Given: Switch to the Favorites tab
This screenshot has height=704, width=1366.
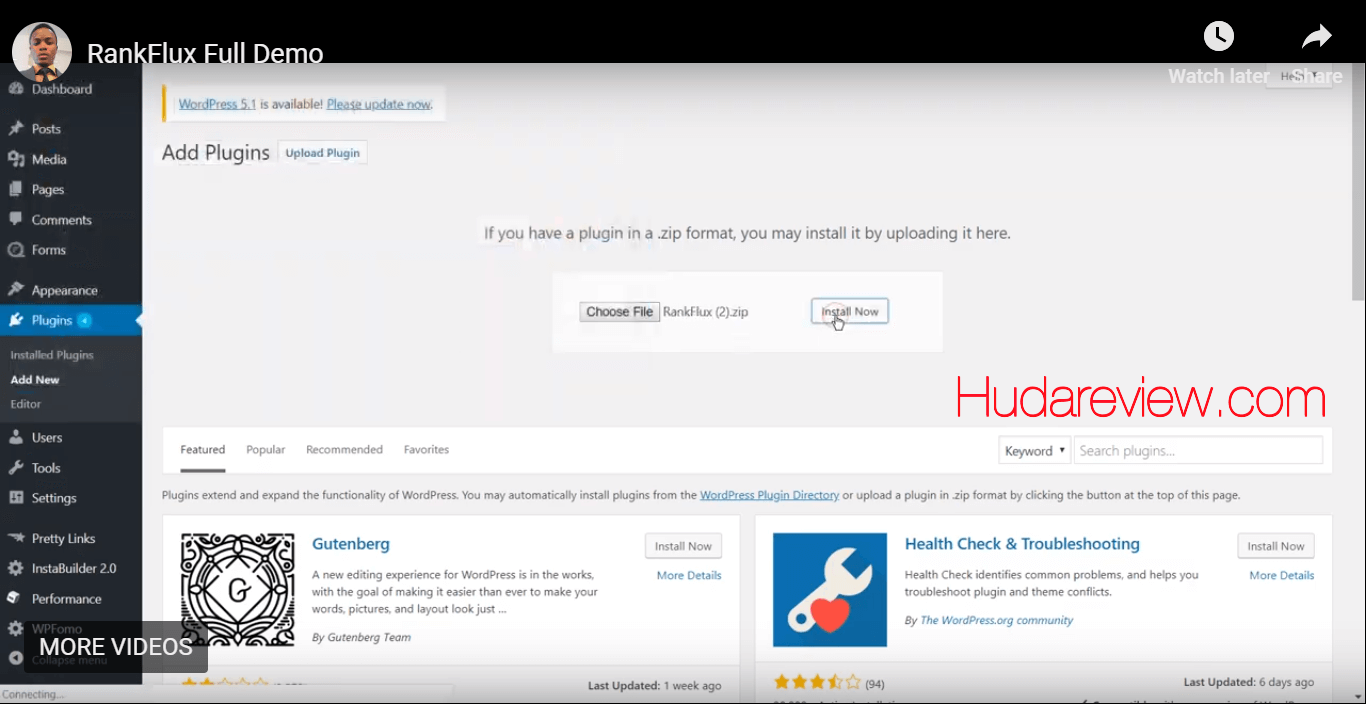Looking at the screenshot, I should [x=426, y=450].
